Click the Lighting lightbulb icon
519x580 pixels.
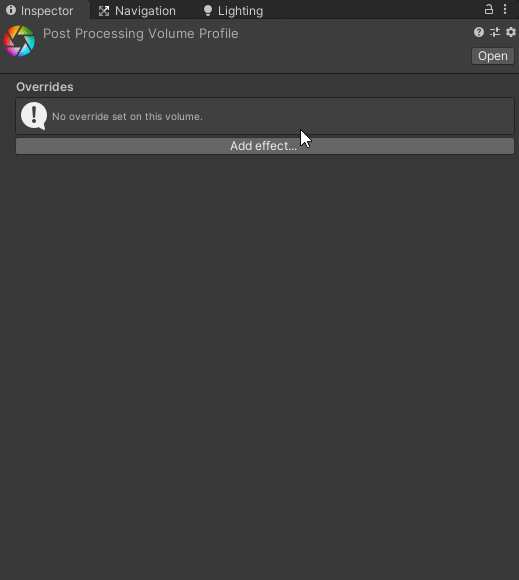pos(208,11)
